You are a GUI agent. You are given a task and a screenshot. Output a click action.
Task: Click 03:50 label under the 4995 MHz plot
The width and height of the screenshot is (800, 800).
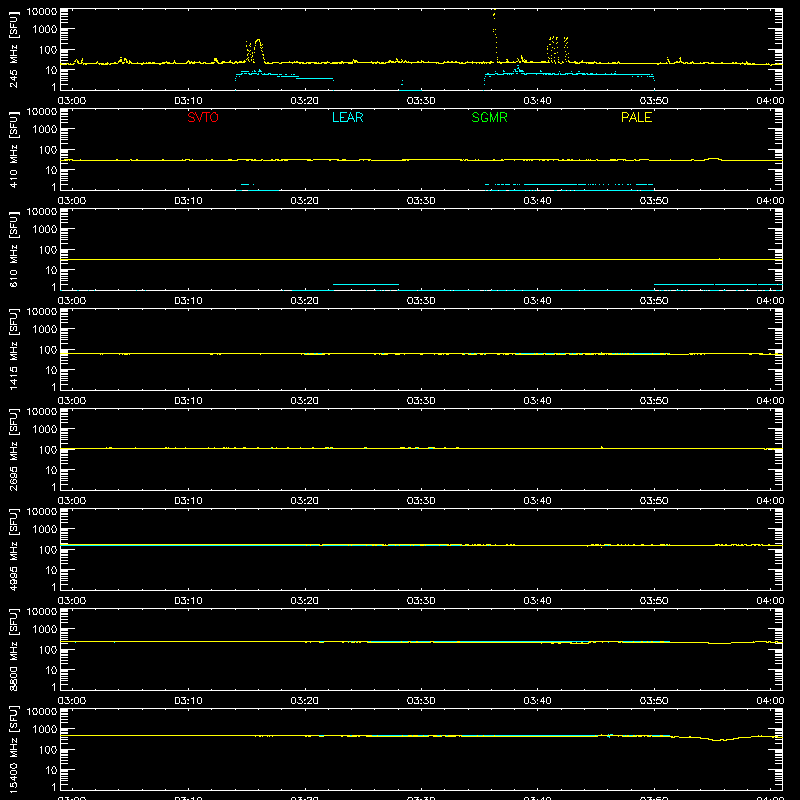pos(654,601)
